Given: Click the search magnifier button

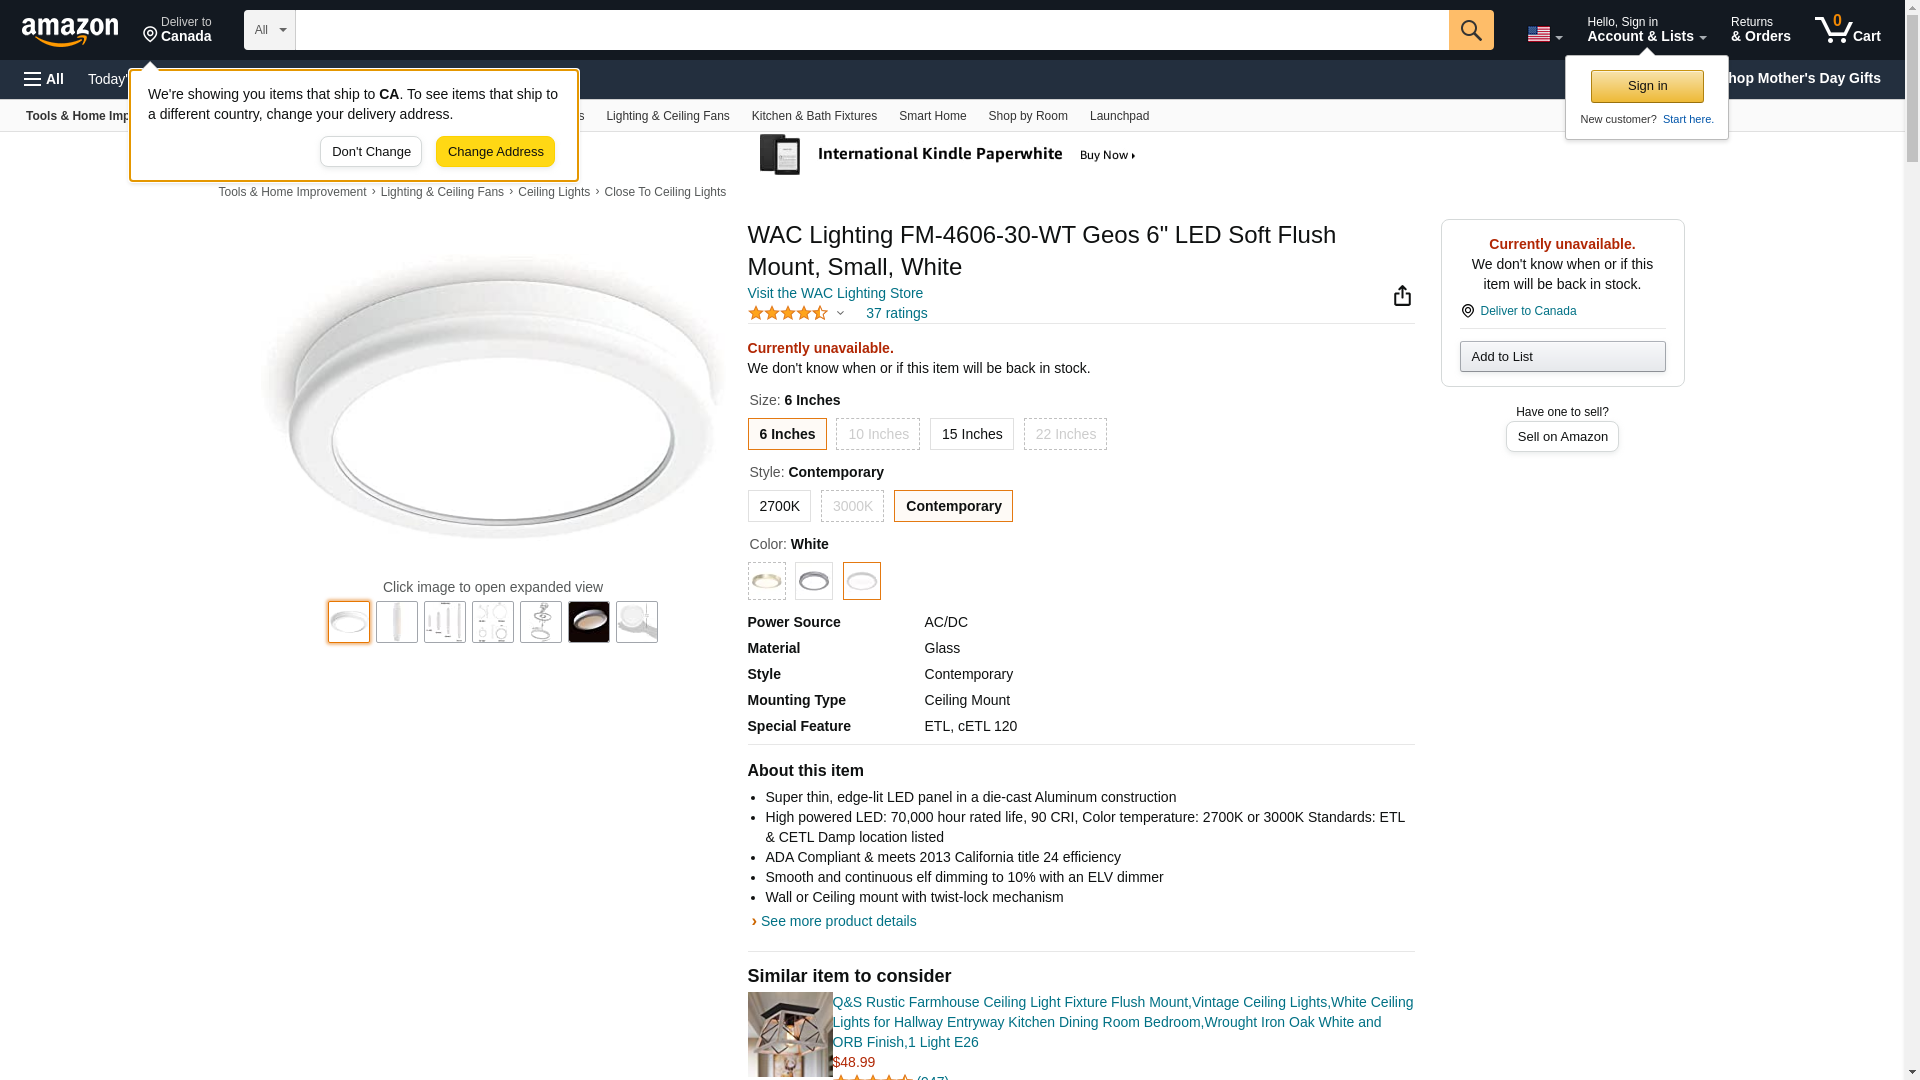Looking at the screenshot, I should (x=1470, y=30).
